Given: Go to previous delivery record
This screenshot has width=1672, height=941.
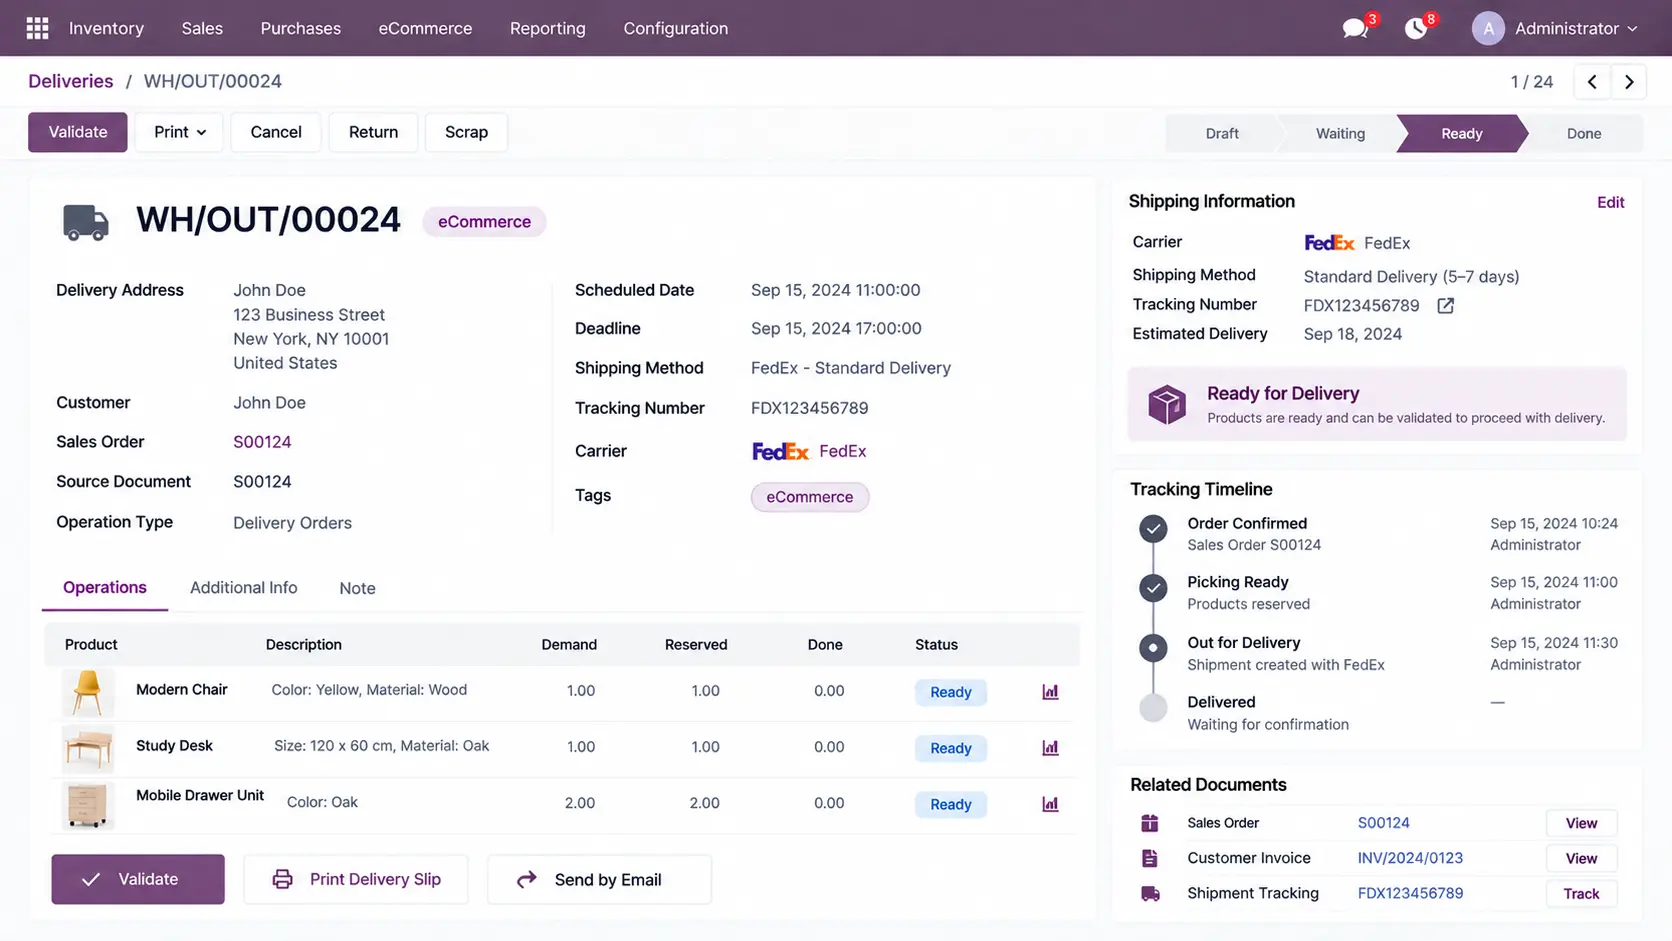Looking at the screenshot, I should coord(1592,82).
